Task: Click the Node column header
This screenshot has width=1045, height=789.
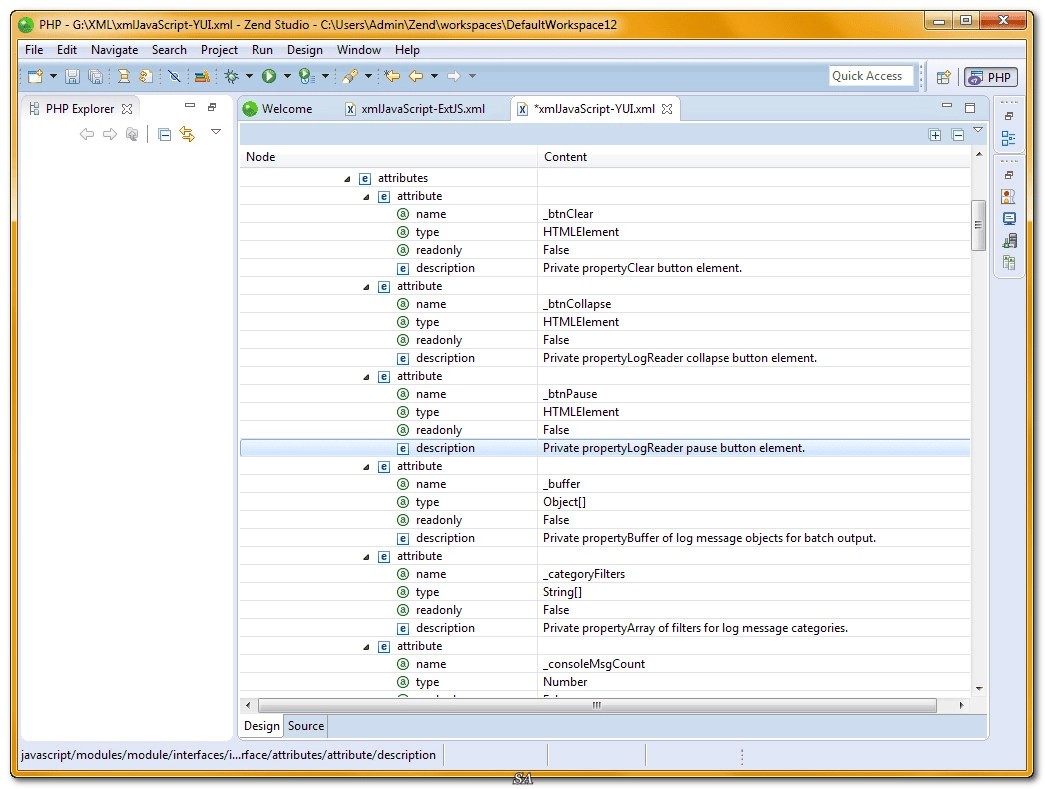Action: coord(389,157)
